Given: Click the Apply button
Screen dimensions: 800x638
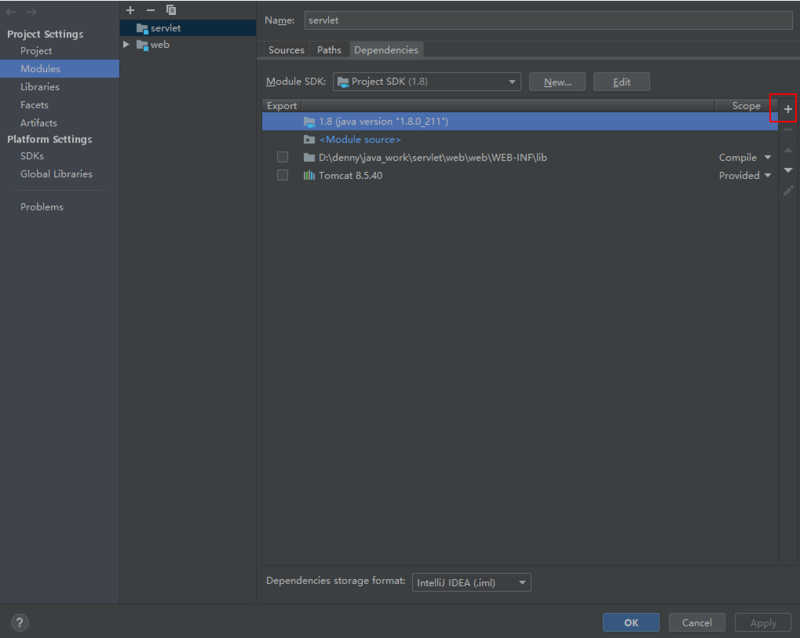Looking at the screenshot, I should click(763, 623).
